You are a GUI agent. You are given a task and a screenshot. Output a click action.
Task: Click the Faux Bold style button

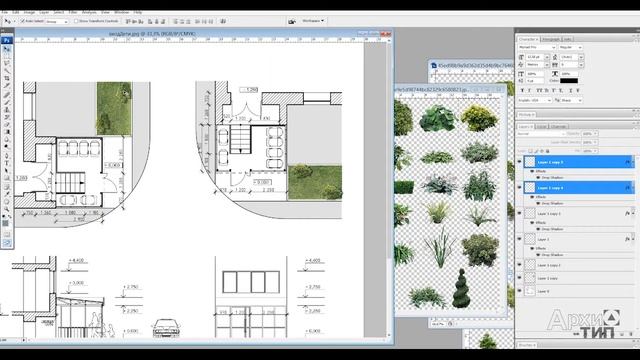[522, 90]
